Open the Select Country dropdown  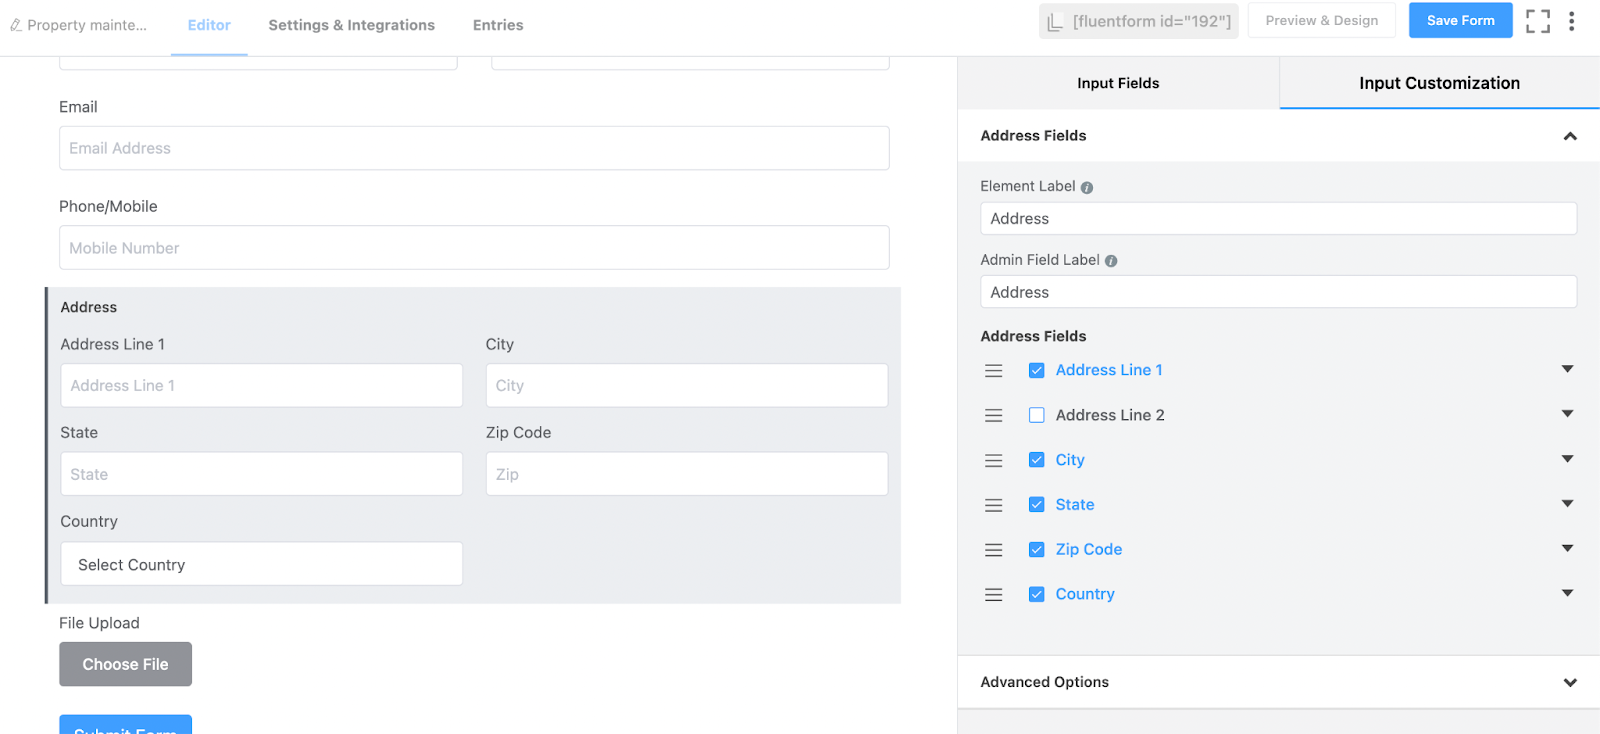pyautogui.click(x=261, y=565)
